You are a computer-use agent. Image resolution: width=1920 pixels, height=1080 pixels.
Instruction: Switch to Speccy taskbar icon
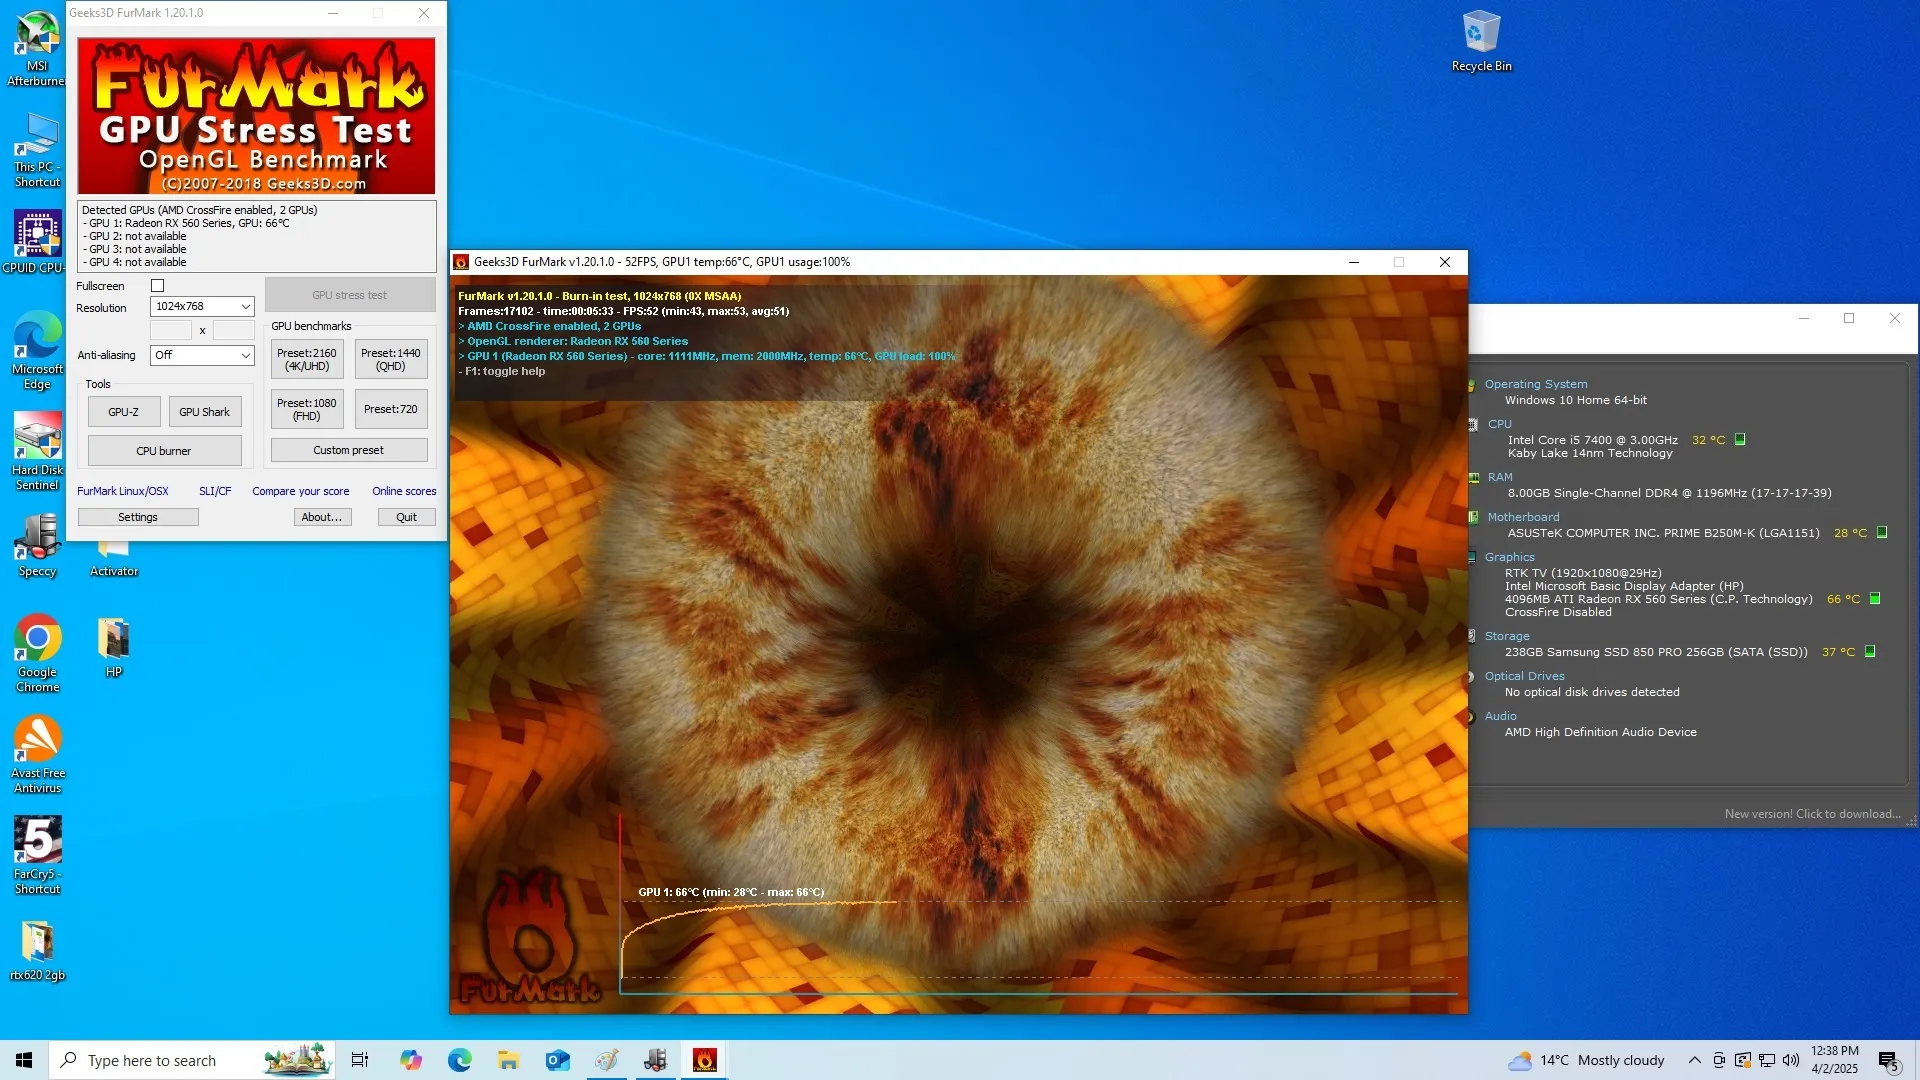click(x=655, y=1060)
